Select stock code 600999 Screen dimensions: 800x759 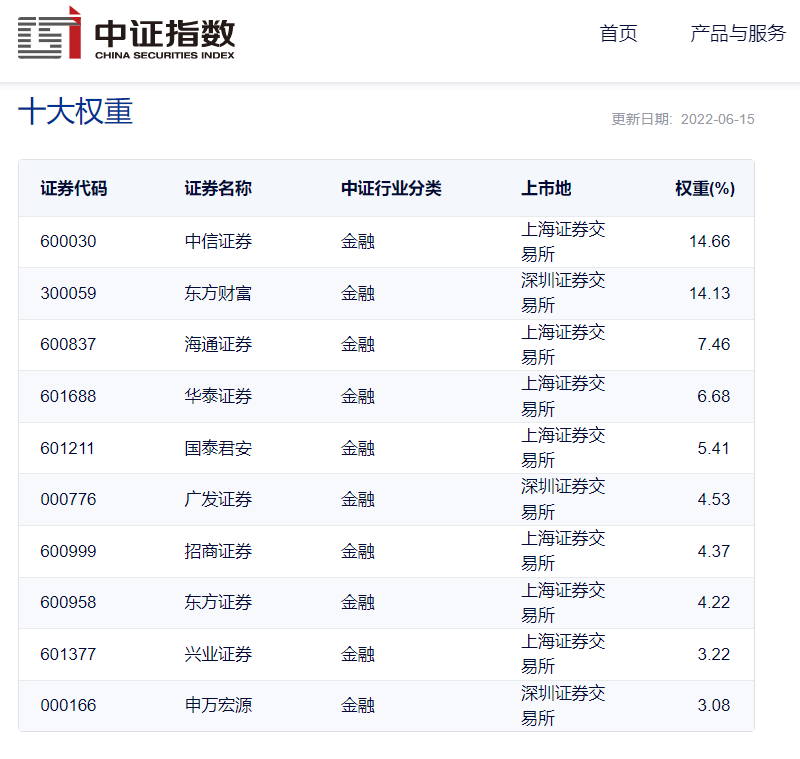pos(68,551)
